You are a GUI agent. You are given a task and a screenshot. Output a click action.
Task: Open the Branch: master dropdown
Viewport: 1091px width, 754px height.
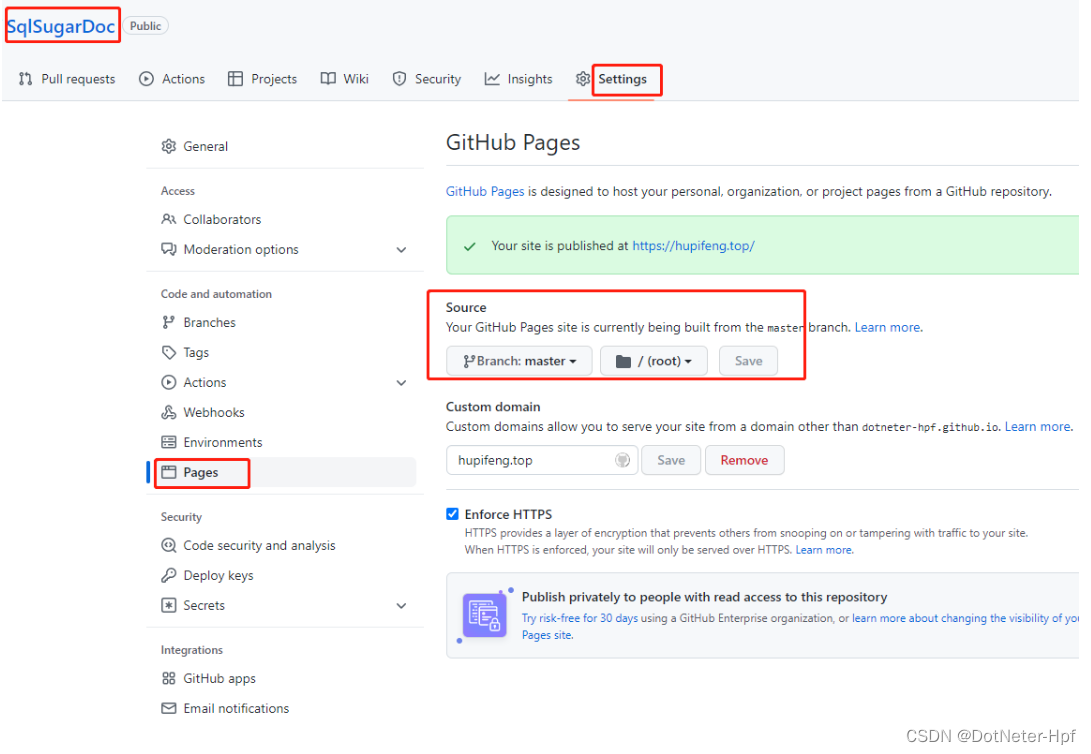(519, 361)
